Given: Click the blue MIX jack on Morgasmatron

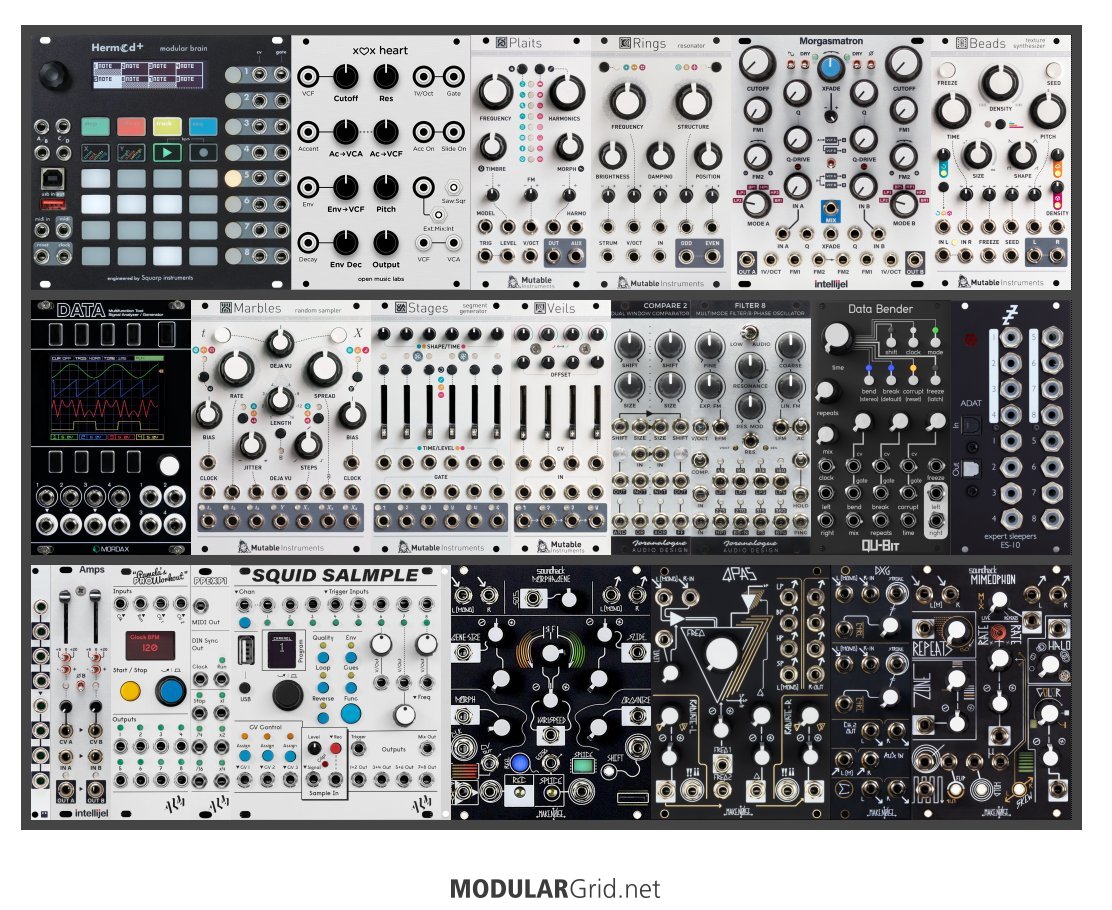Looking at the screenshot, I should tap(830, 209).
